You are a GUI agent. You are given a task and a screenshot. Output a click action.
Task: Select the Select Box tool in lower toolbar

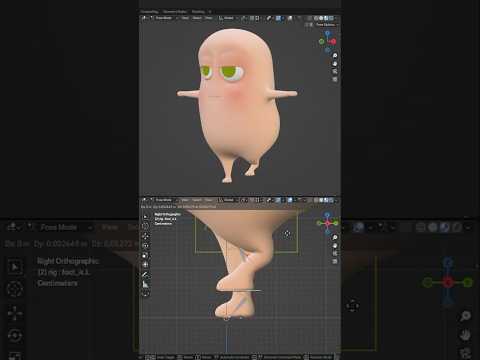pos(145,217)
